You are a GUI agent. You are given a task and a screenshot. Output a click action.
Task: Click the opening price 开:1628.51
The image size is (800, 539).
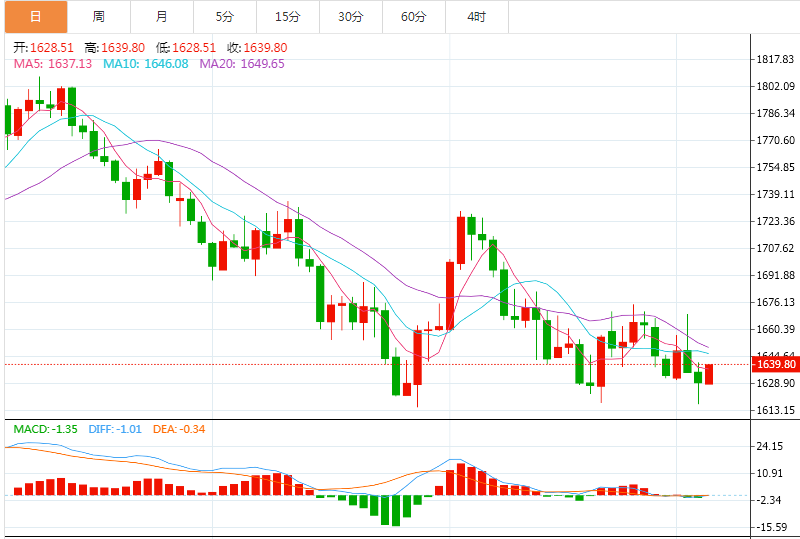coord(43,48)
